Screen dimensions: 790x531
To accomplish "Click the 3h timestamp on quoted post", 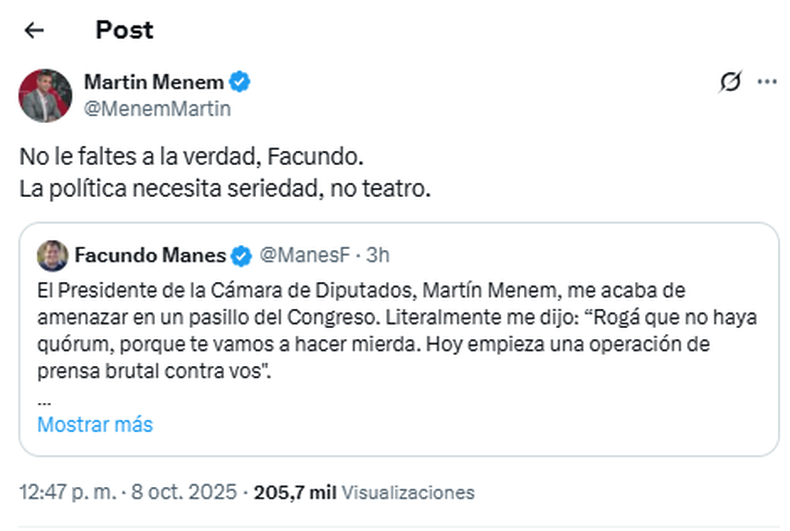I will tap(378, 257).
